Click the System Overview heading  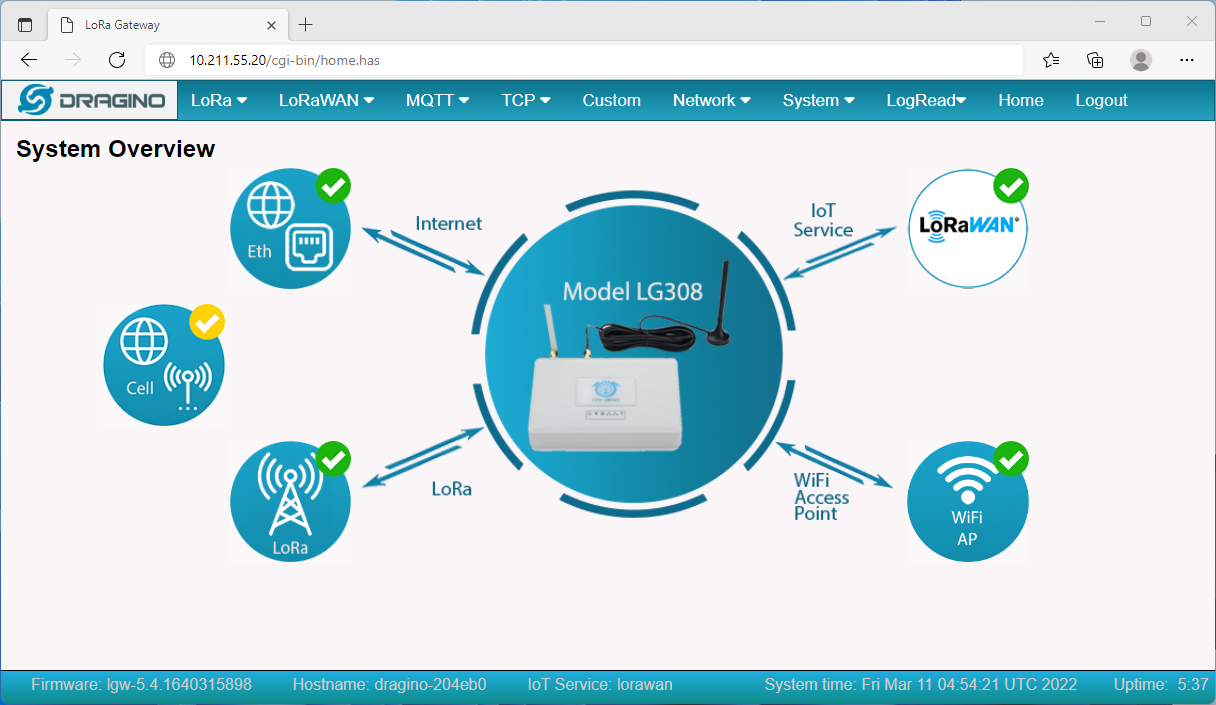pyautogui.click(x=116, y=149)
